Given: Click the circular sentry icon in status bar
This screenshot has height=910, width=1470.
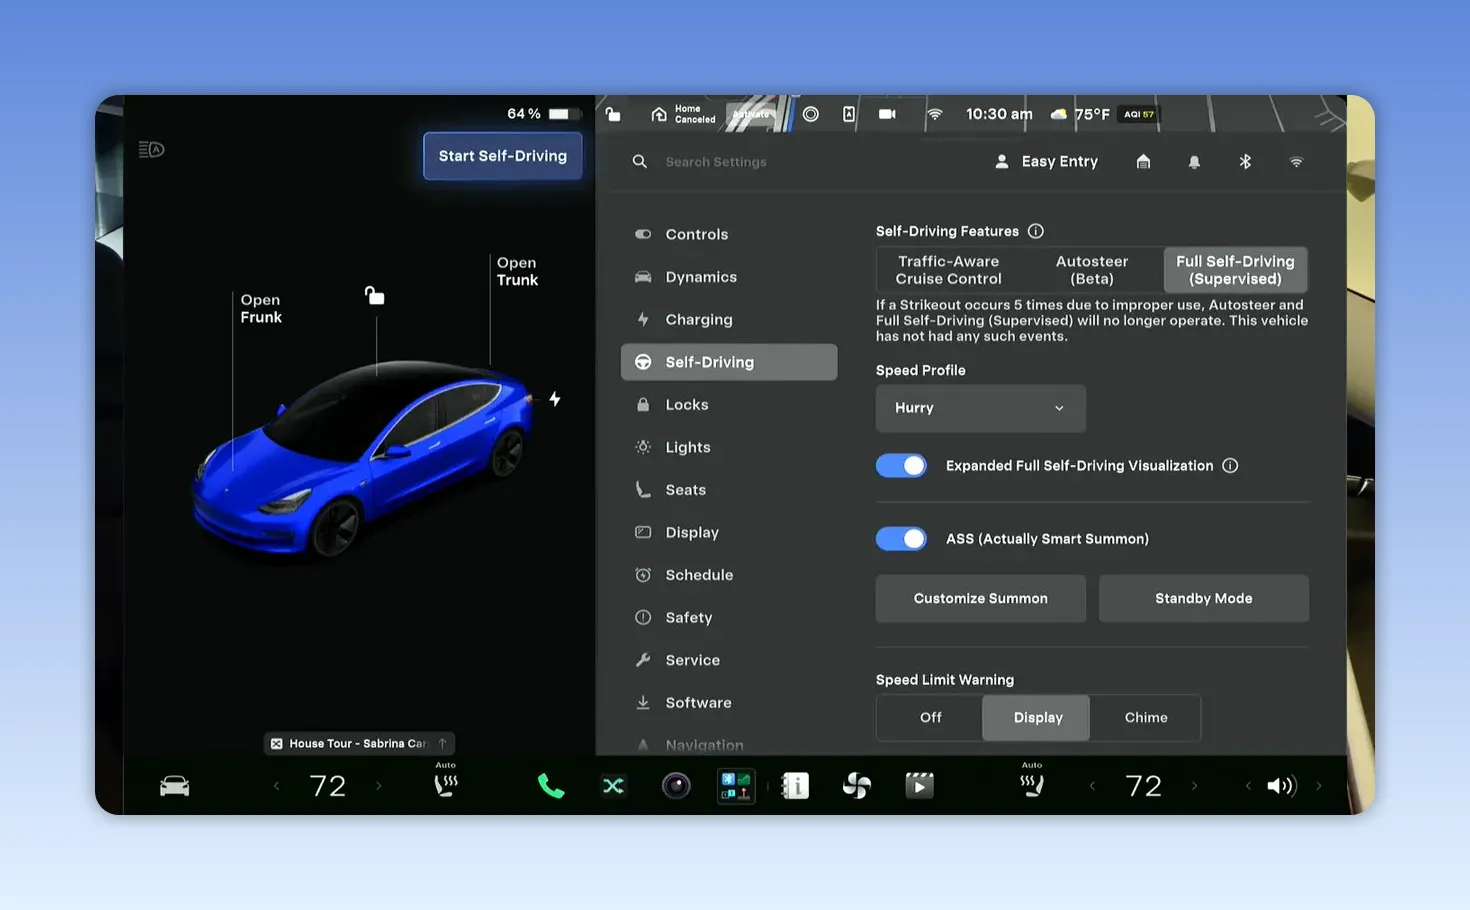Looking at the screenshot, I should (x=811, y=114).
